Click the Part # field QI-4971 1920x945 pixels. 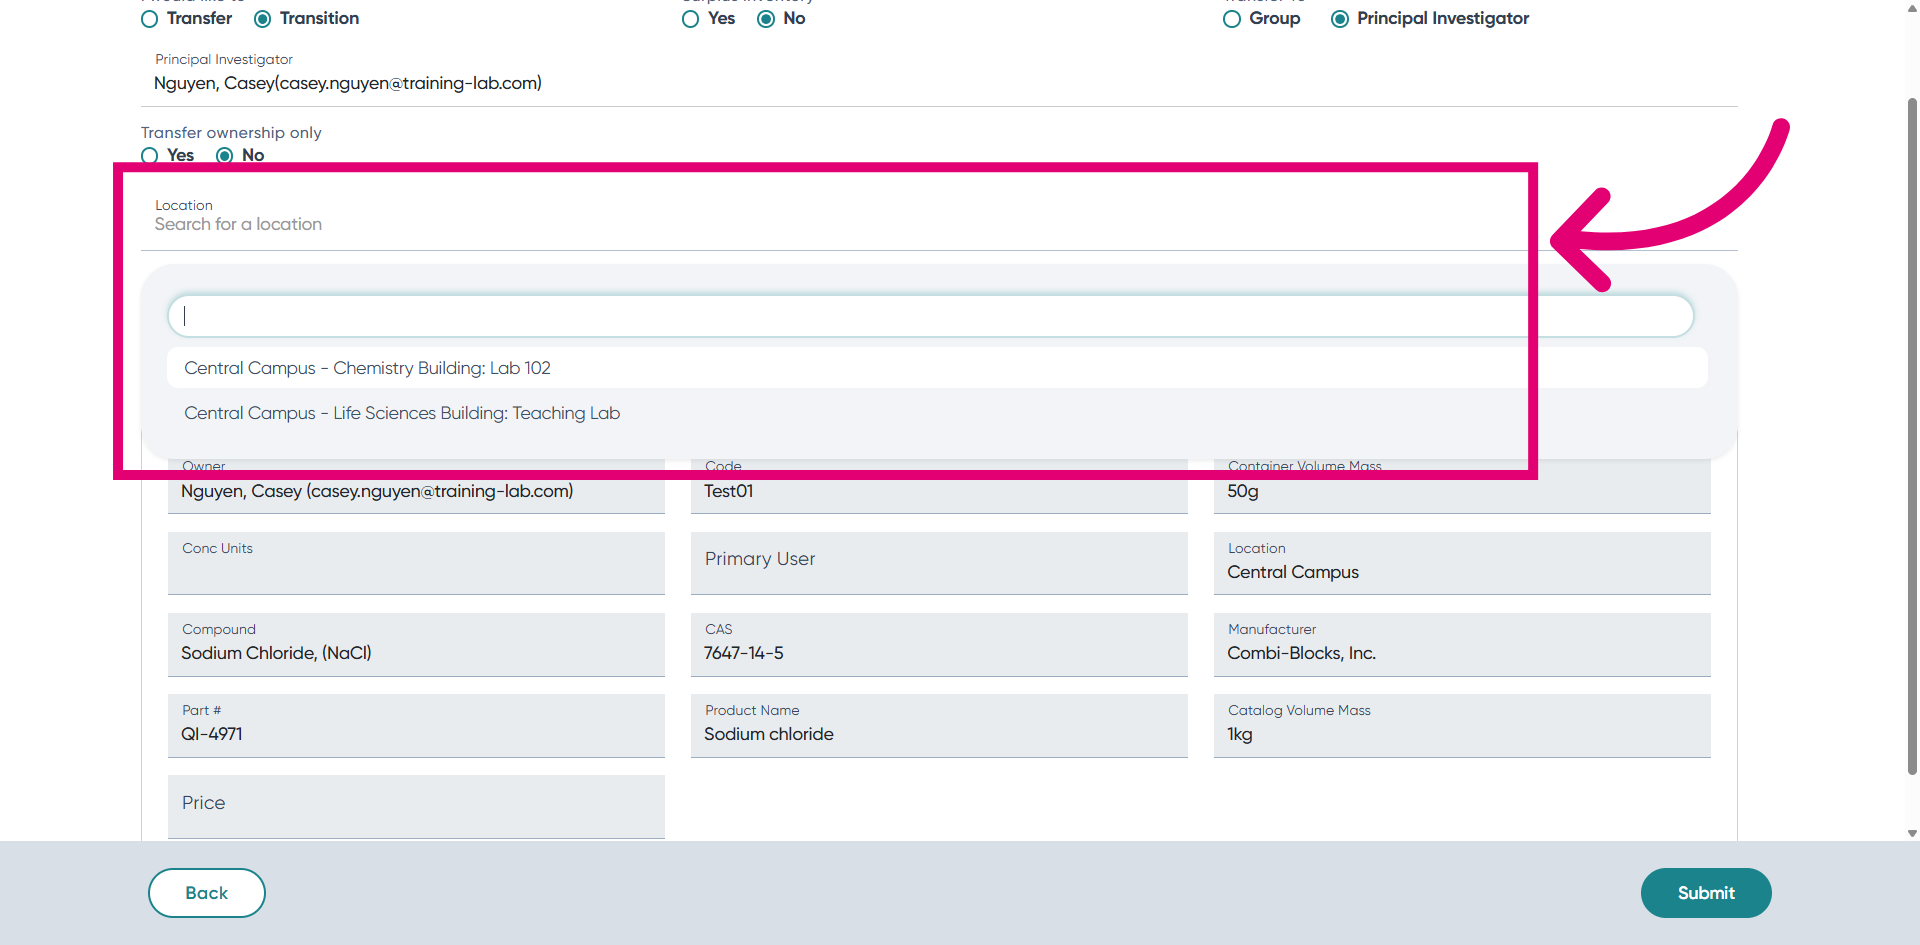[x=416, y=725]
